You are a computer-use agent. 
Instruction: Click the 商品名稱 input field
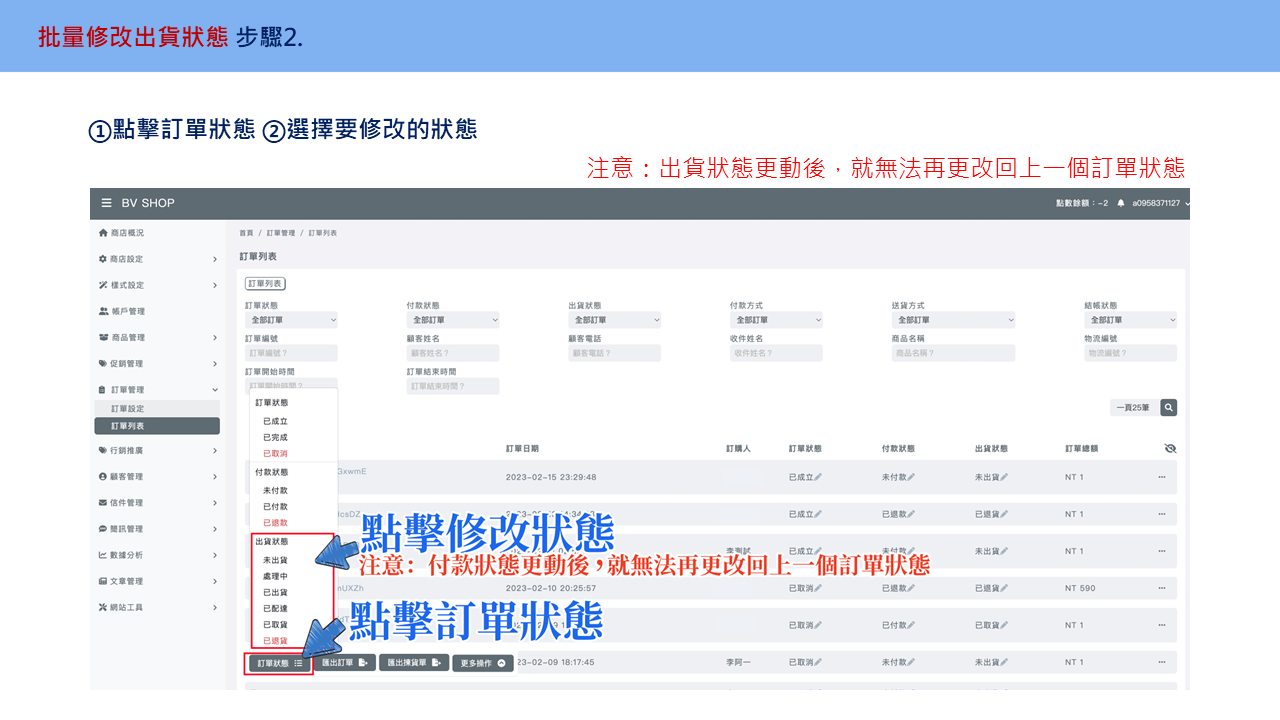point(954,353)
